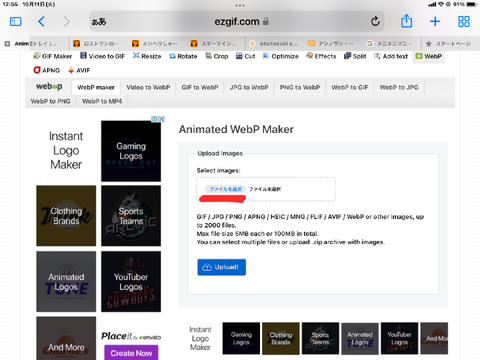The image size is (480, 360).
Task: Open the ad info icon beside X
Action: coord(155,119)
